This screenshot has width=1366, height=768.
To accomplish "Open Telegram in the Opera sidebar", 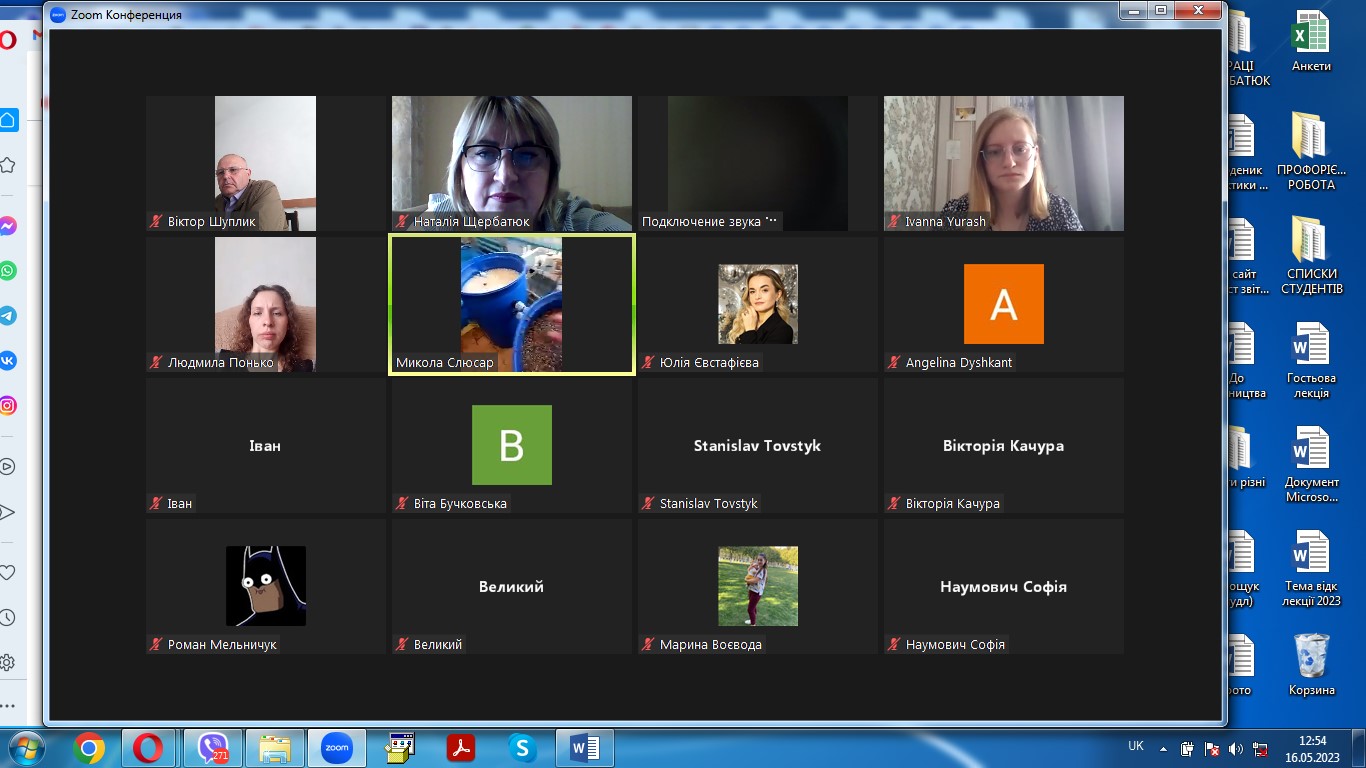I will tap(8, 316).
